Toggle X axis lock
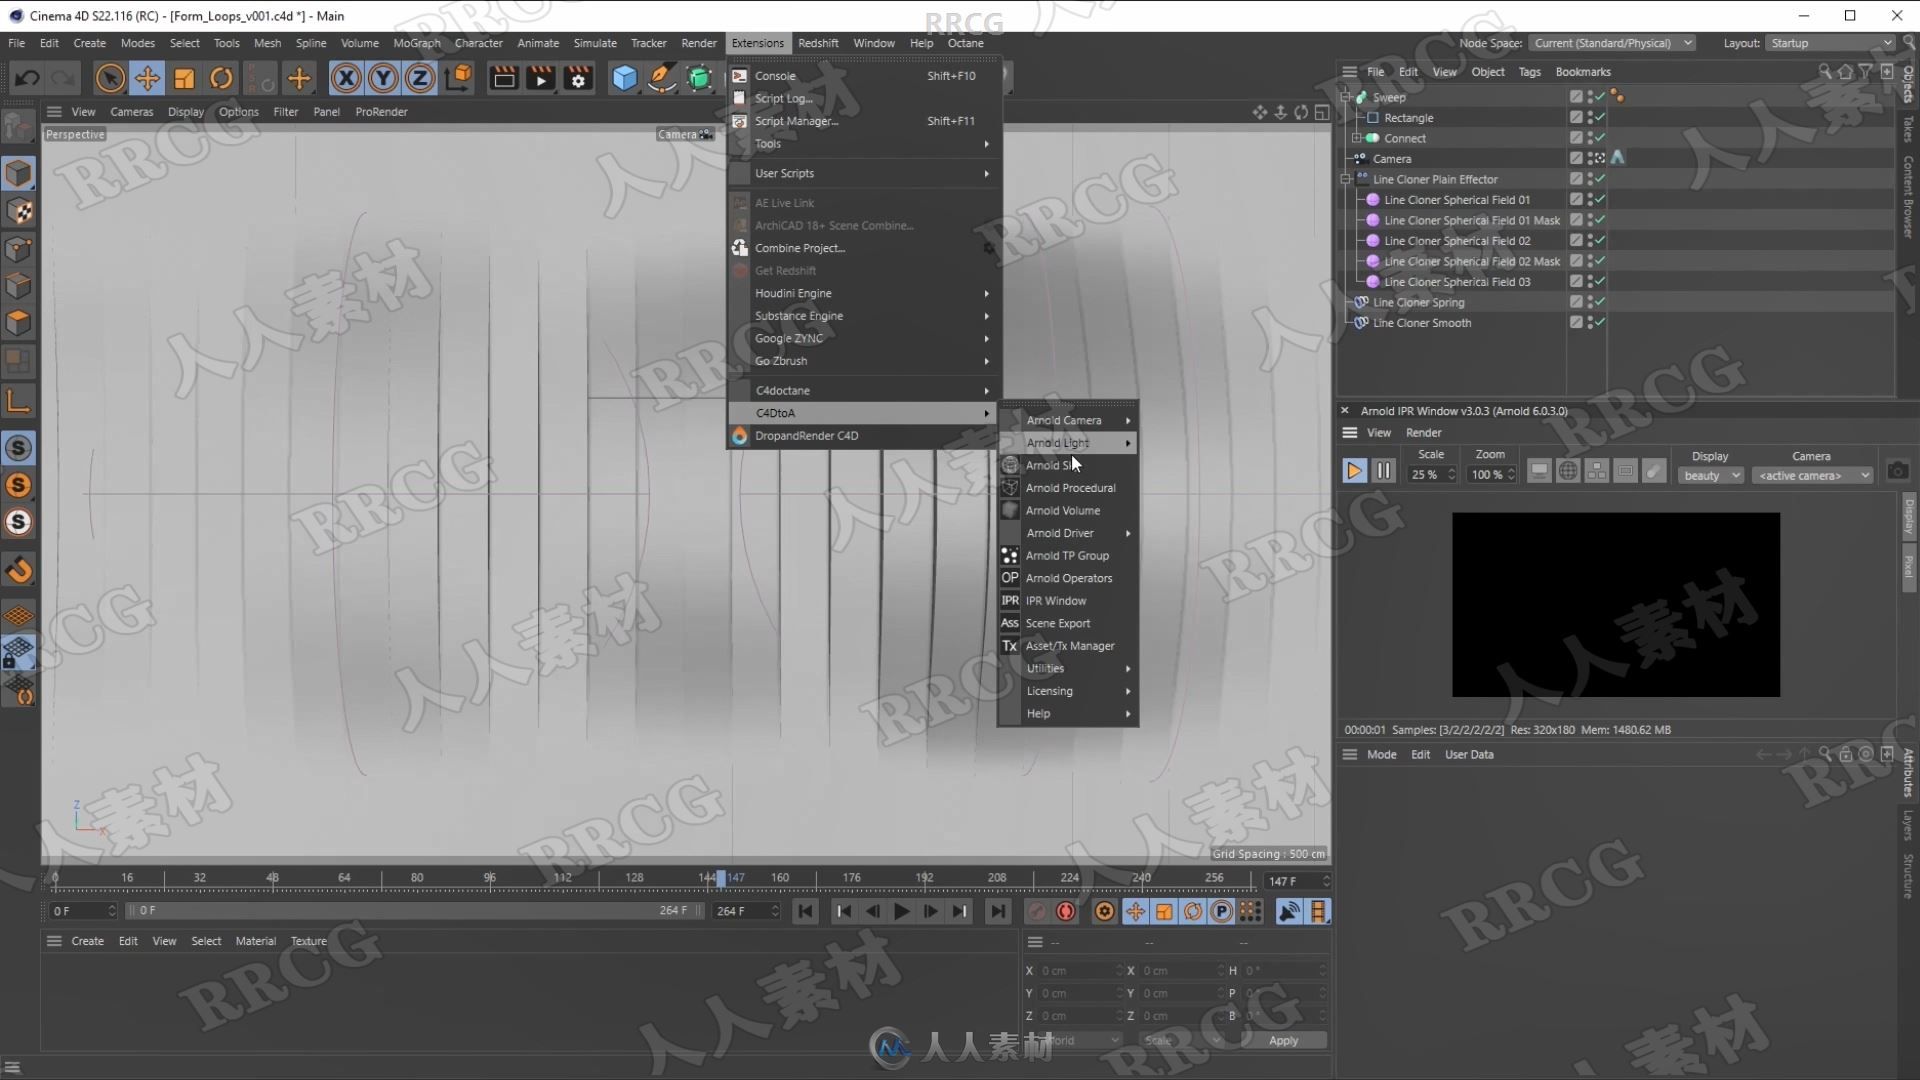Screen dimensions: 1920x1080 (346, 78)
